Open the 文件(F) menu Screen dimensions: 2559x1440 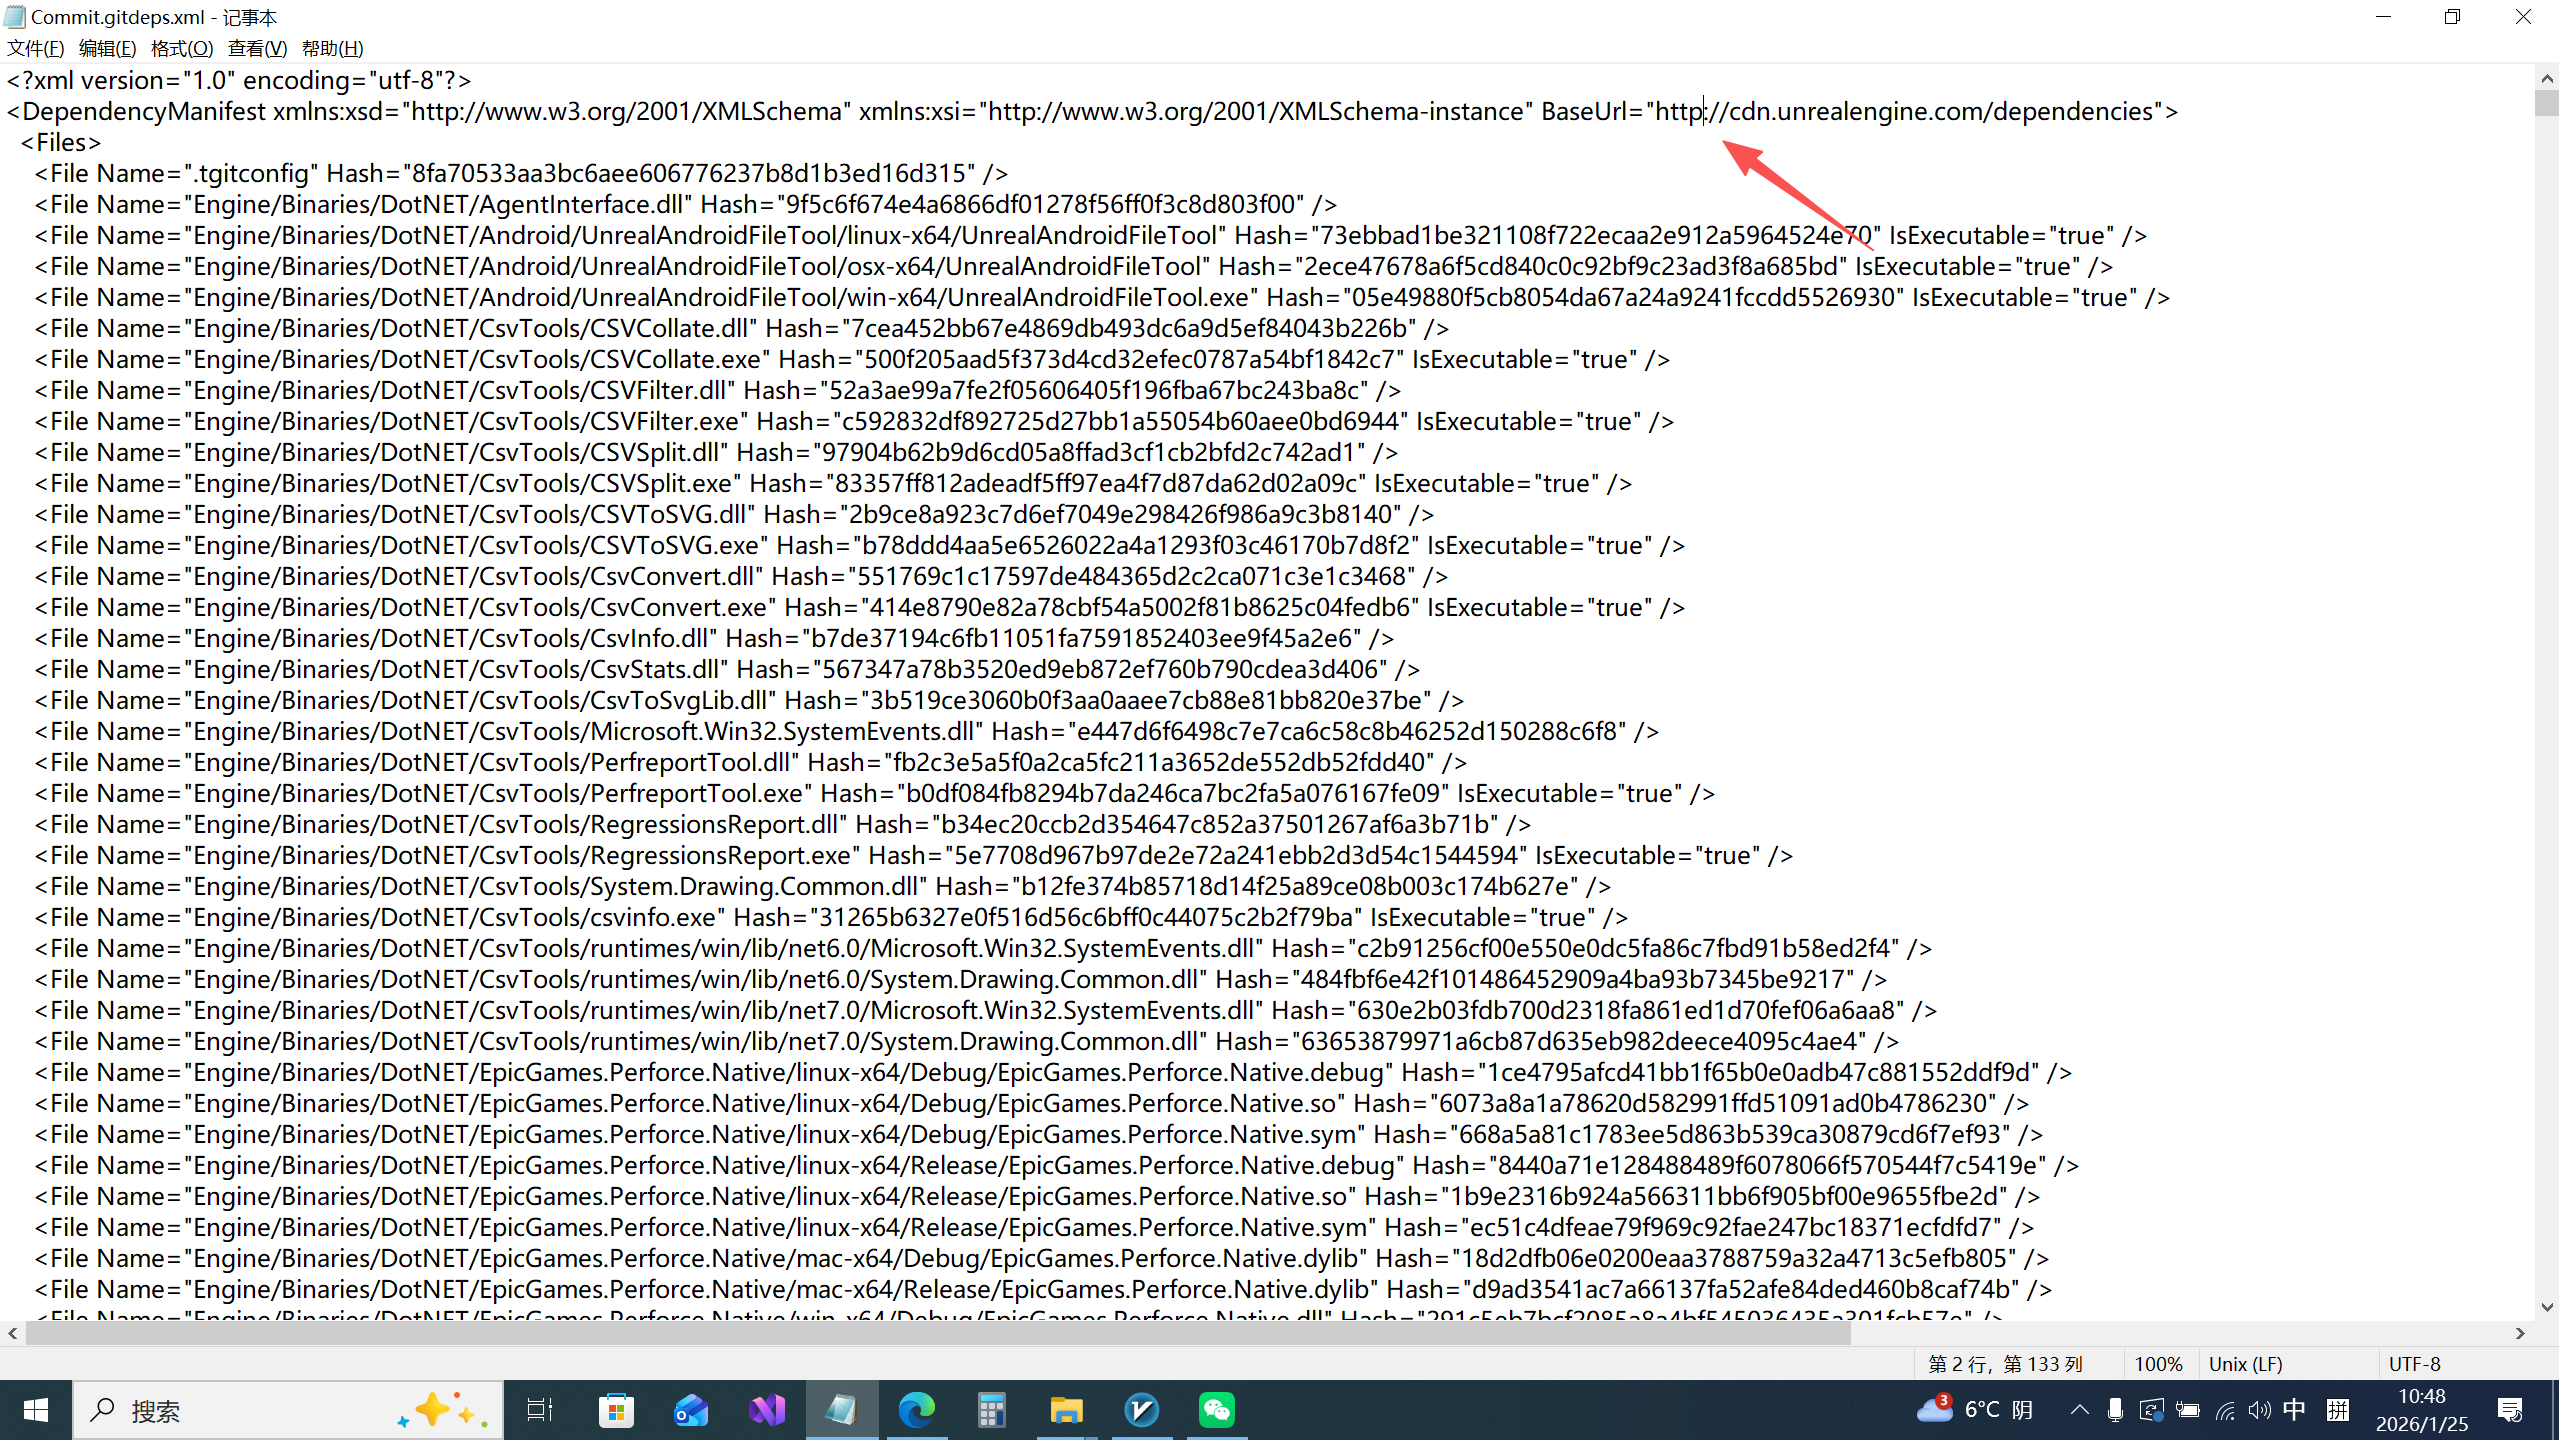[35, 48]
